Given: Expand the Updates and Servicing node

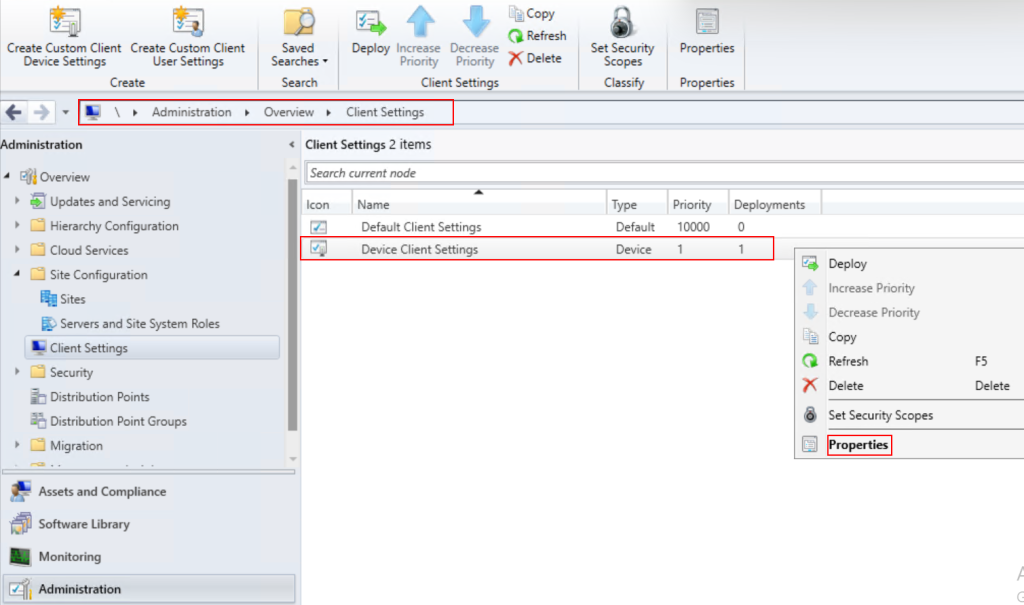Looking at the screenshot, I should click(x=18, y=202).
